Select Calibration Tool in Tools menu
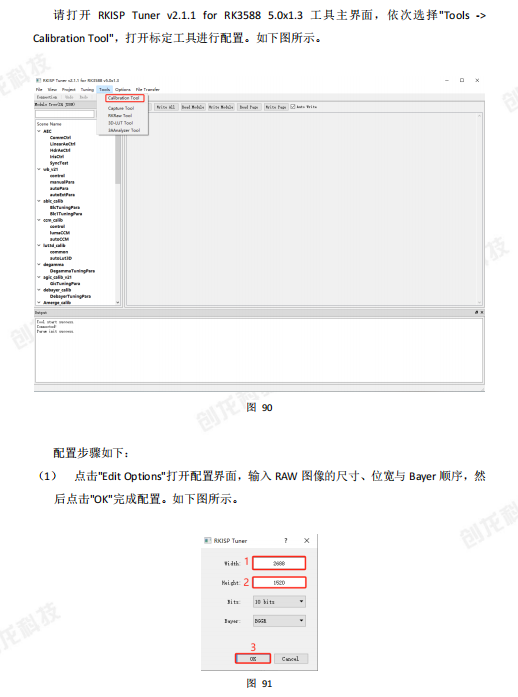 [x=124, y=98]
